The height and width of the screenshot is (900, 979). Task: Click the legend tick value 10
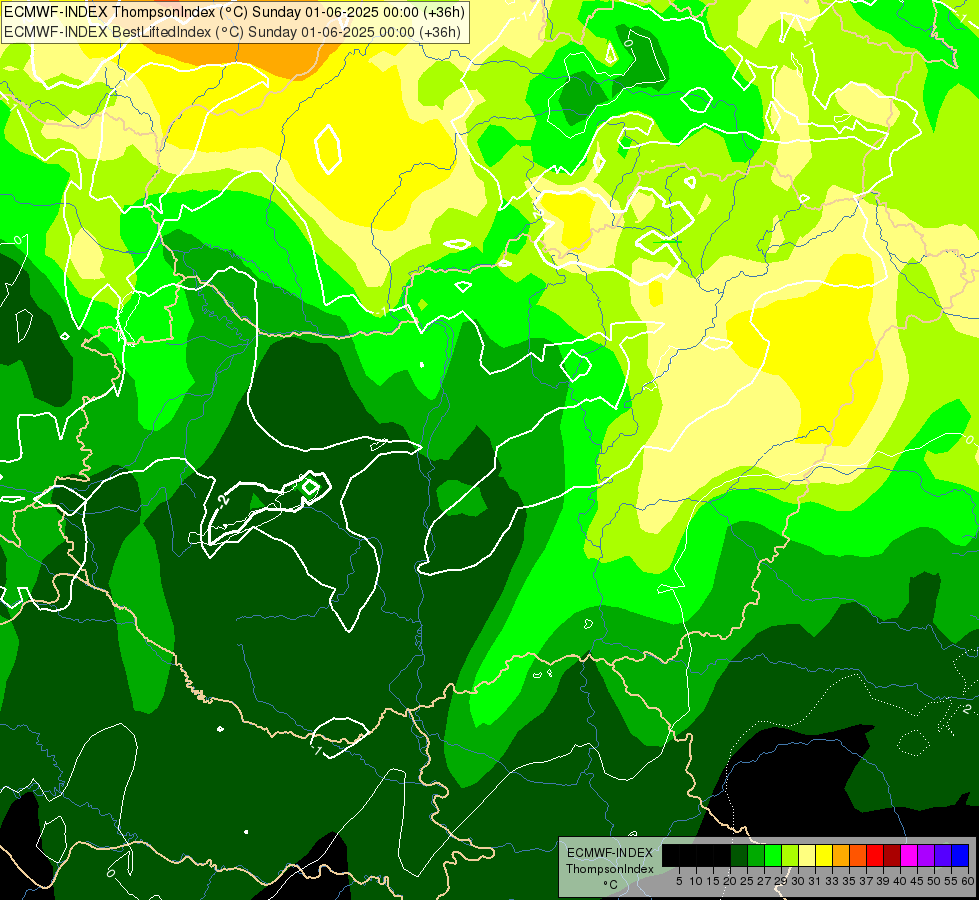pos(696,881)
